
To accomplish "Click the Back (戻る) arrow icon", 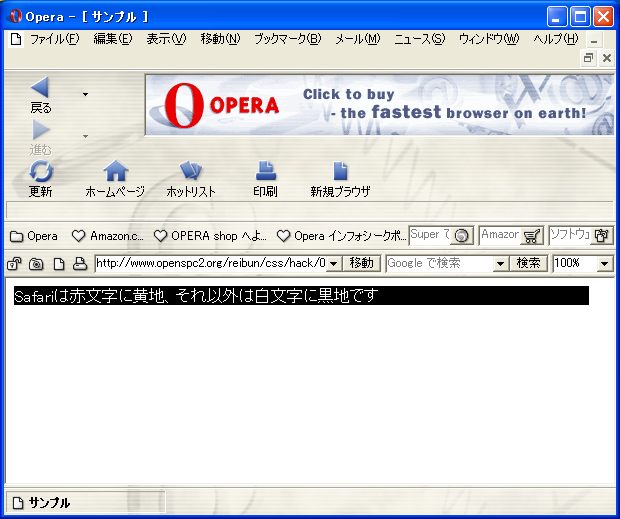I will [40, 87].
